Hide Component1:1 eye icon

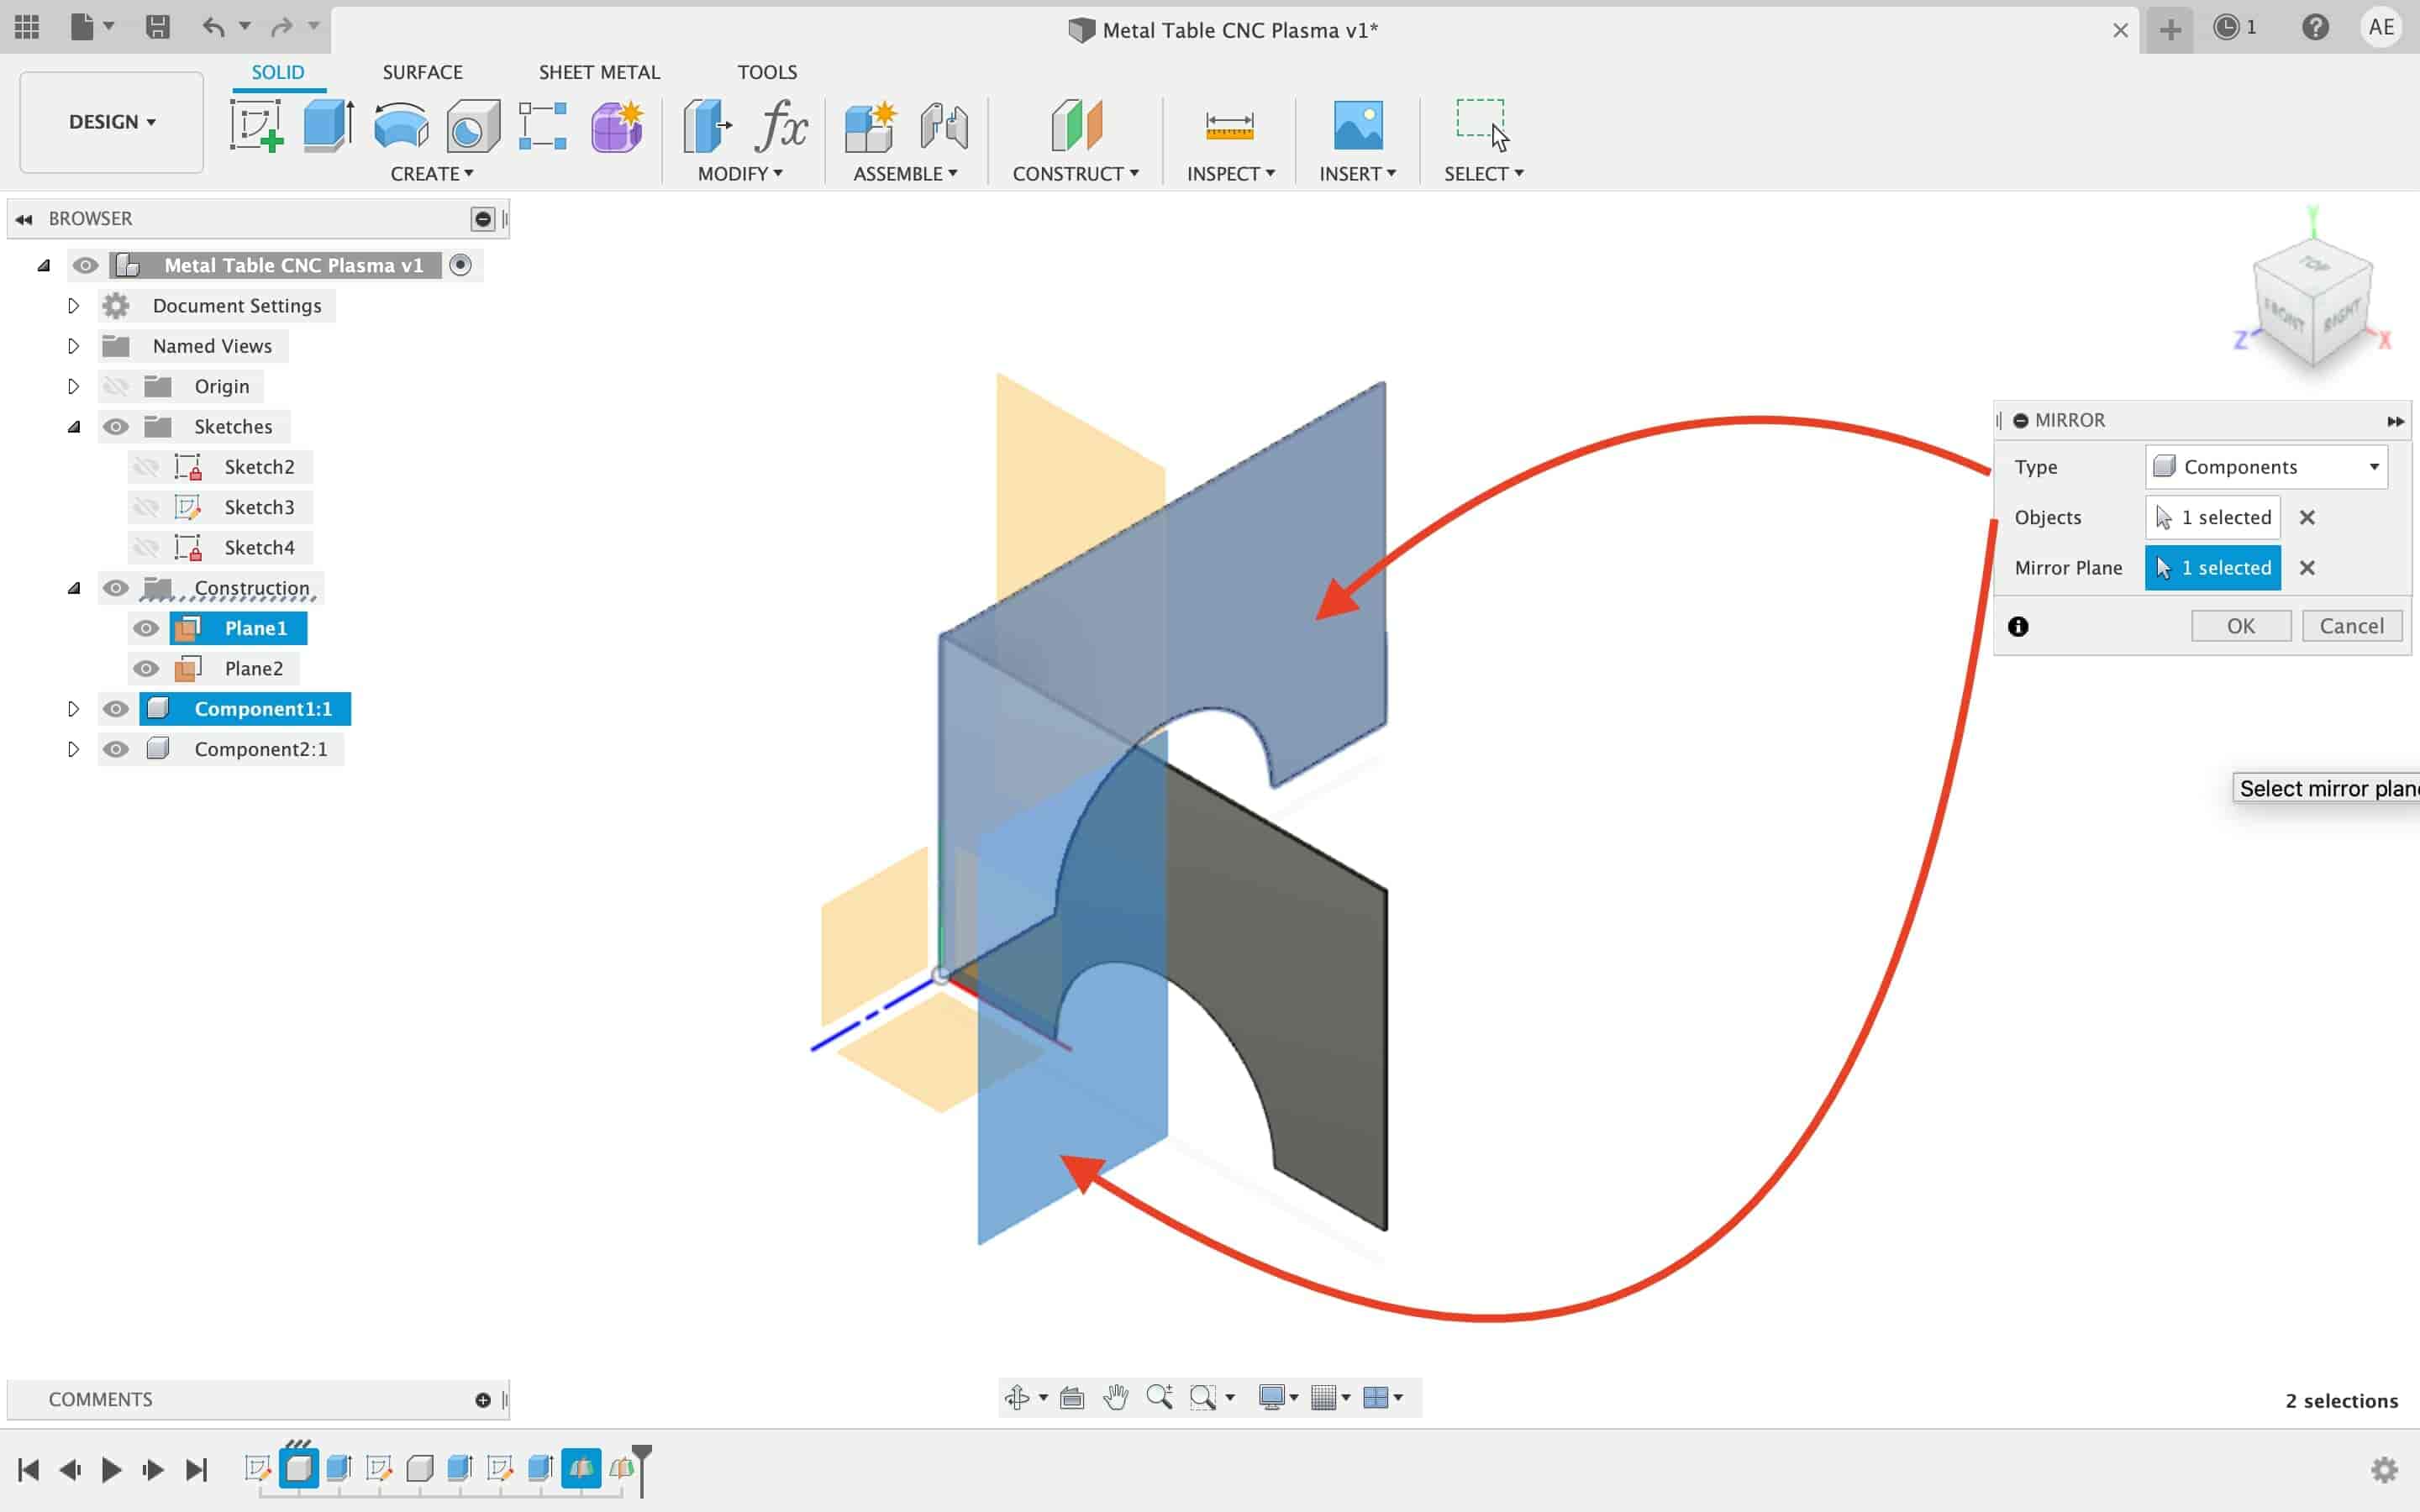click(x=116, y=709)
